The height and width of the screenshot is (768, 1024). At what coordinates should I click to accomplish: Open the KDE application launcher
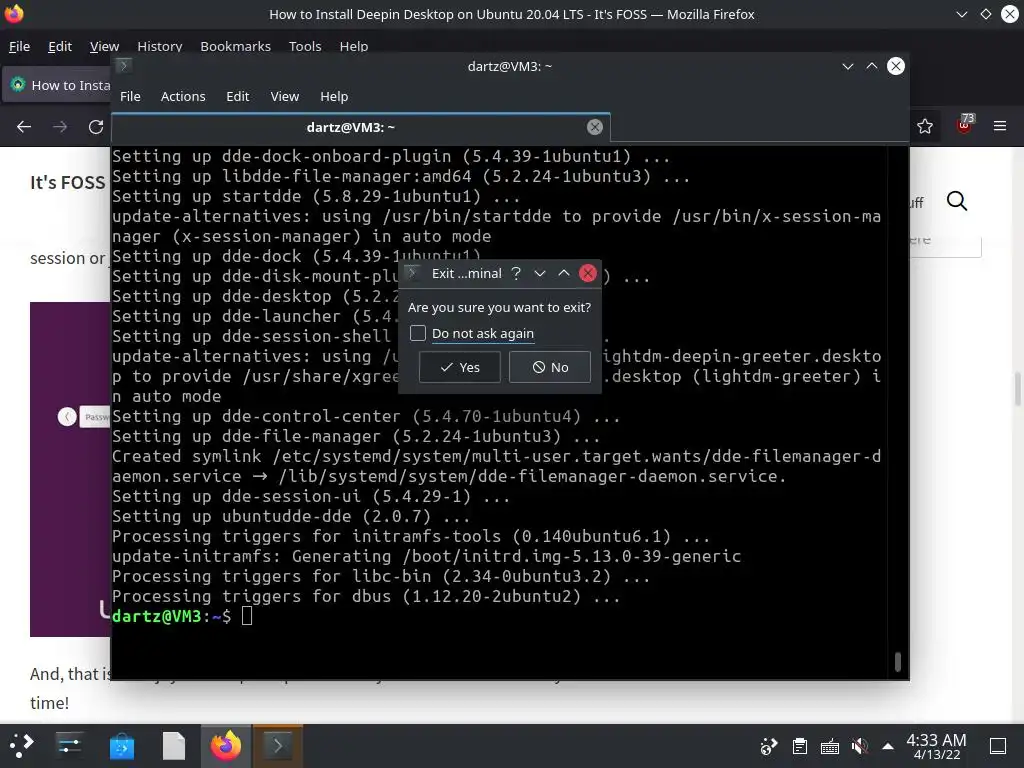tap(22, 745)
